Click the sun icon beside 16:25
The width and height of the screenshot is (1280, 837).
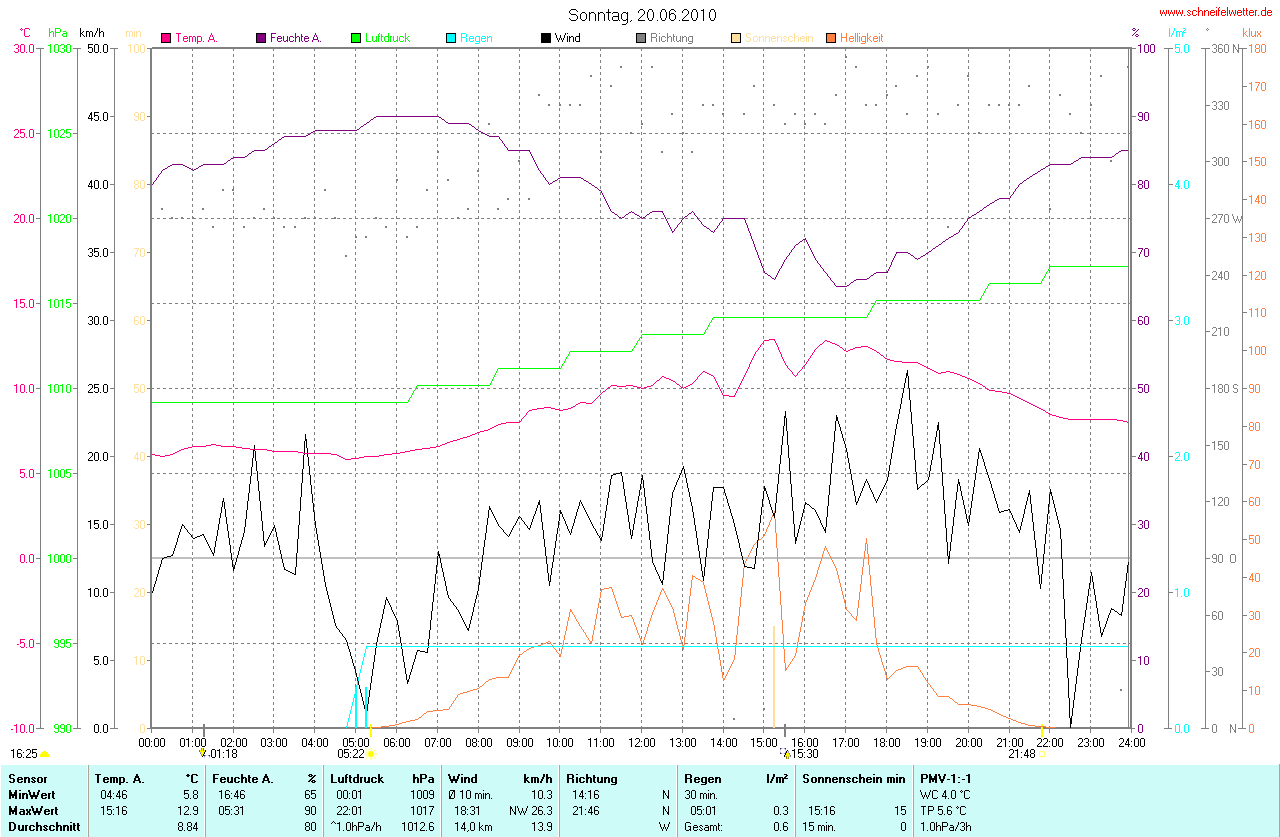[44, 754]
